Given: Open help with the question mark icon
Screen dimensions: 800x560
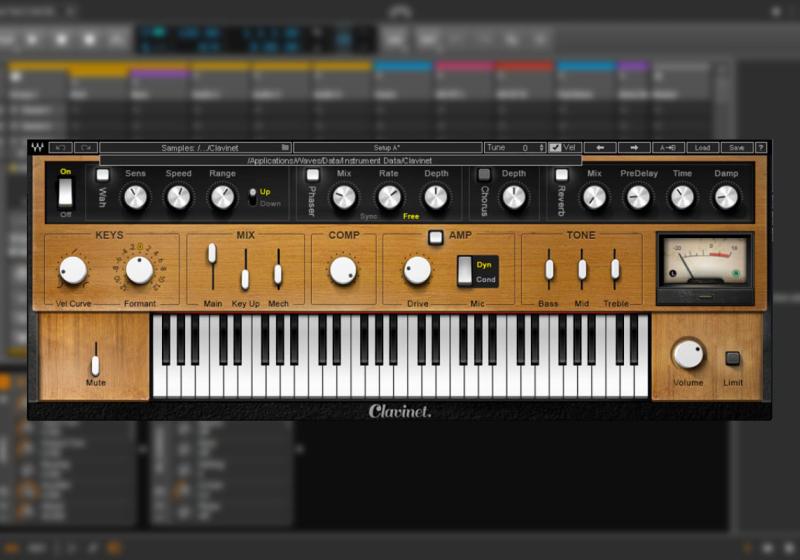Looking at the screenshot, I should 761,147.
